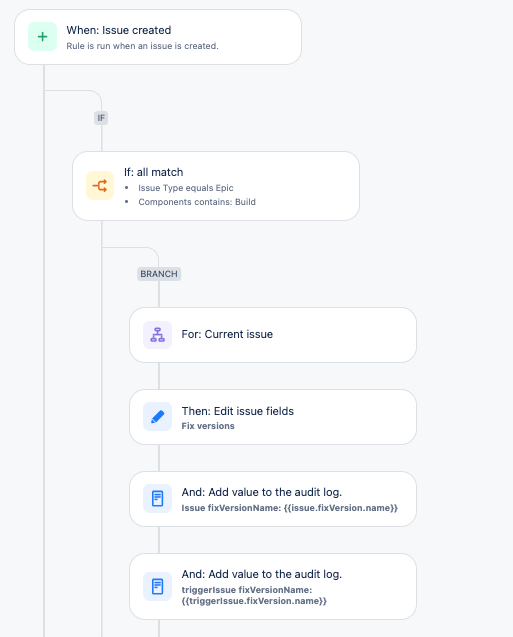Click the purple hierarchy branch icon
This screenshot has width=513, height=637.
(x=158, y=335)
